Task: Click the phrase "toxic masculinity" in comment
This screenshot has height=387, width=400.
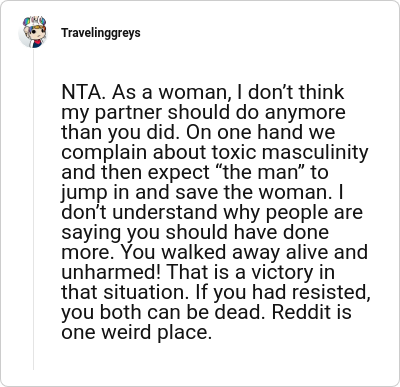Action: point(290,153)
